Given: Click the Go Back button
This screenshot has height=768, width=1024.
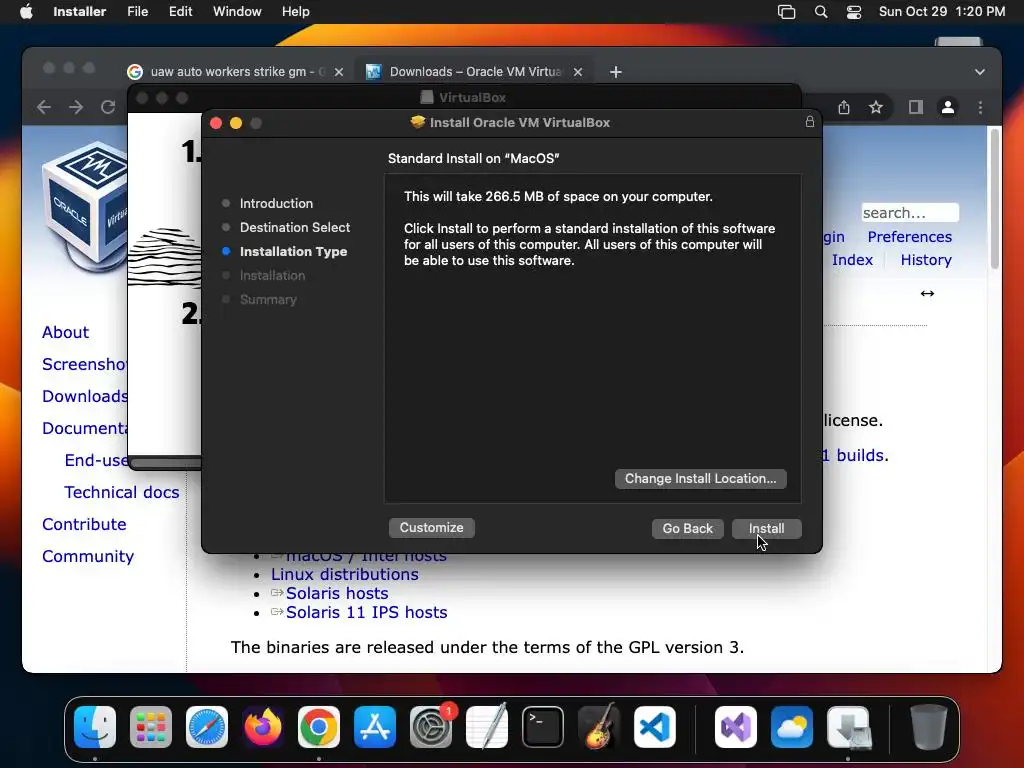Looking at the screenshot, I should (x=688, y=528).
